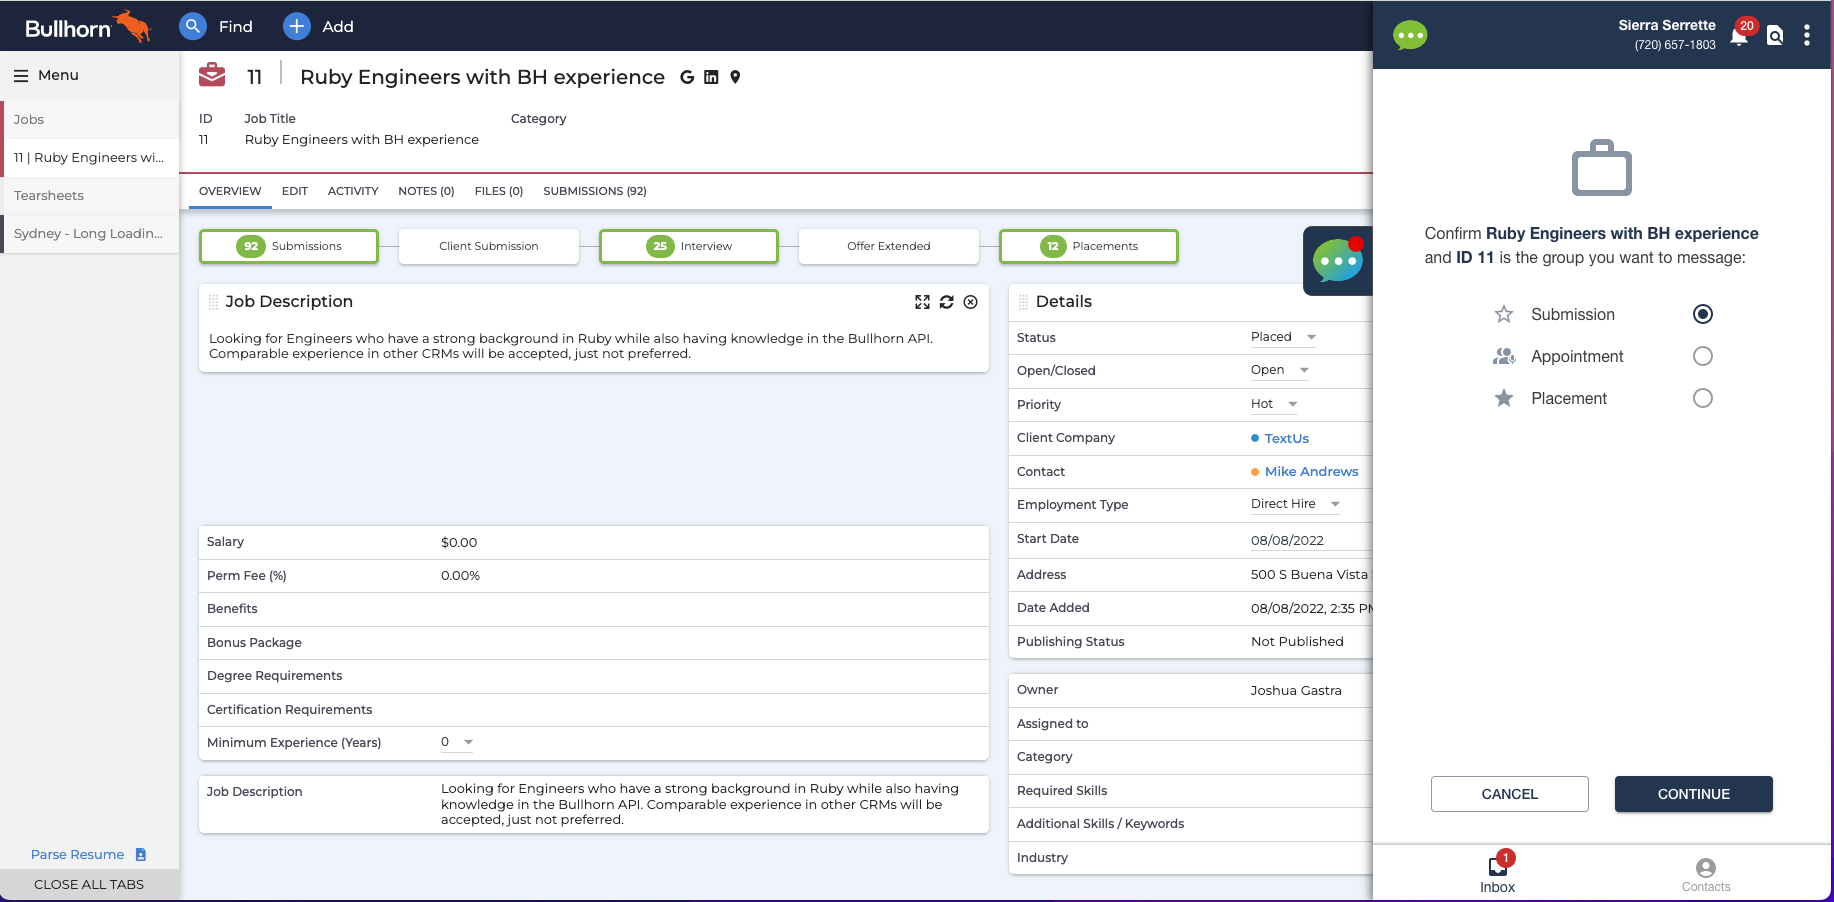
Task: Open the TextUs message search icon
Action: 1775,35
